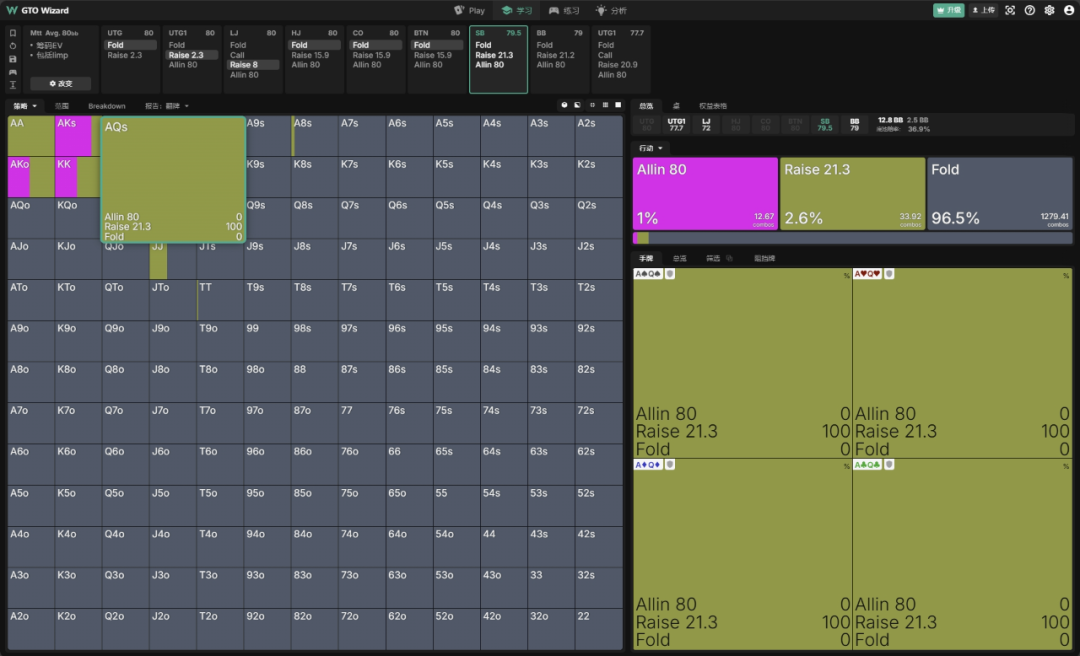
Task: Select Raise 21.2 in BB action card
Action: tap(555, 55)
